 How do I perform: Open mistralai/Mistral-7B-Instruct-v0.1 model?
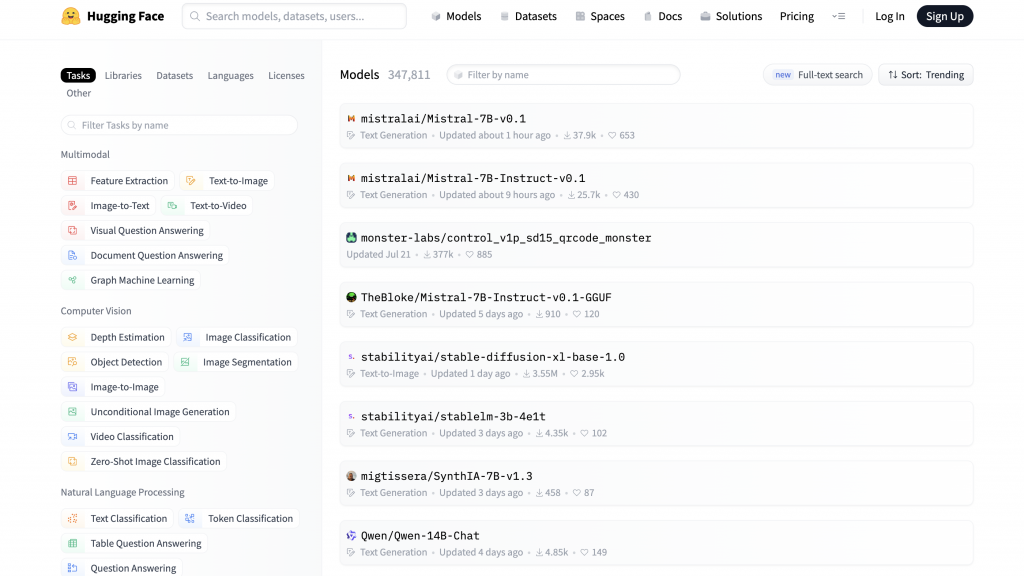click(x=656, y=185)
